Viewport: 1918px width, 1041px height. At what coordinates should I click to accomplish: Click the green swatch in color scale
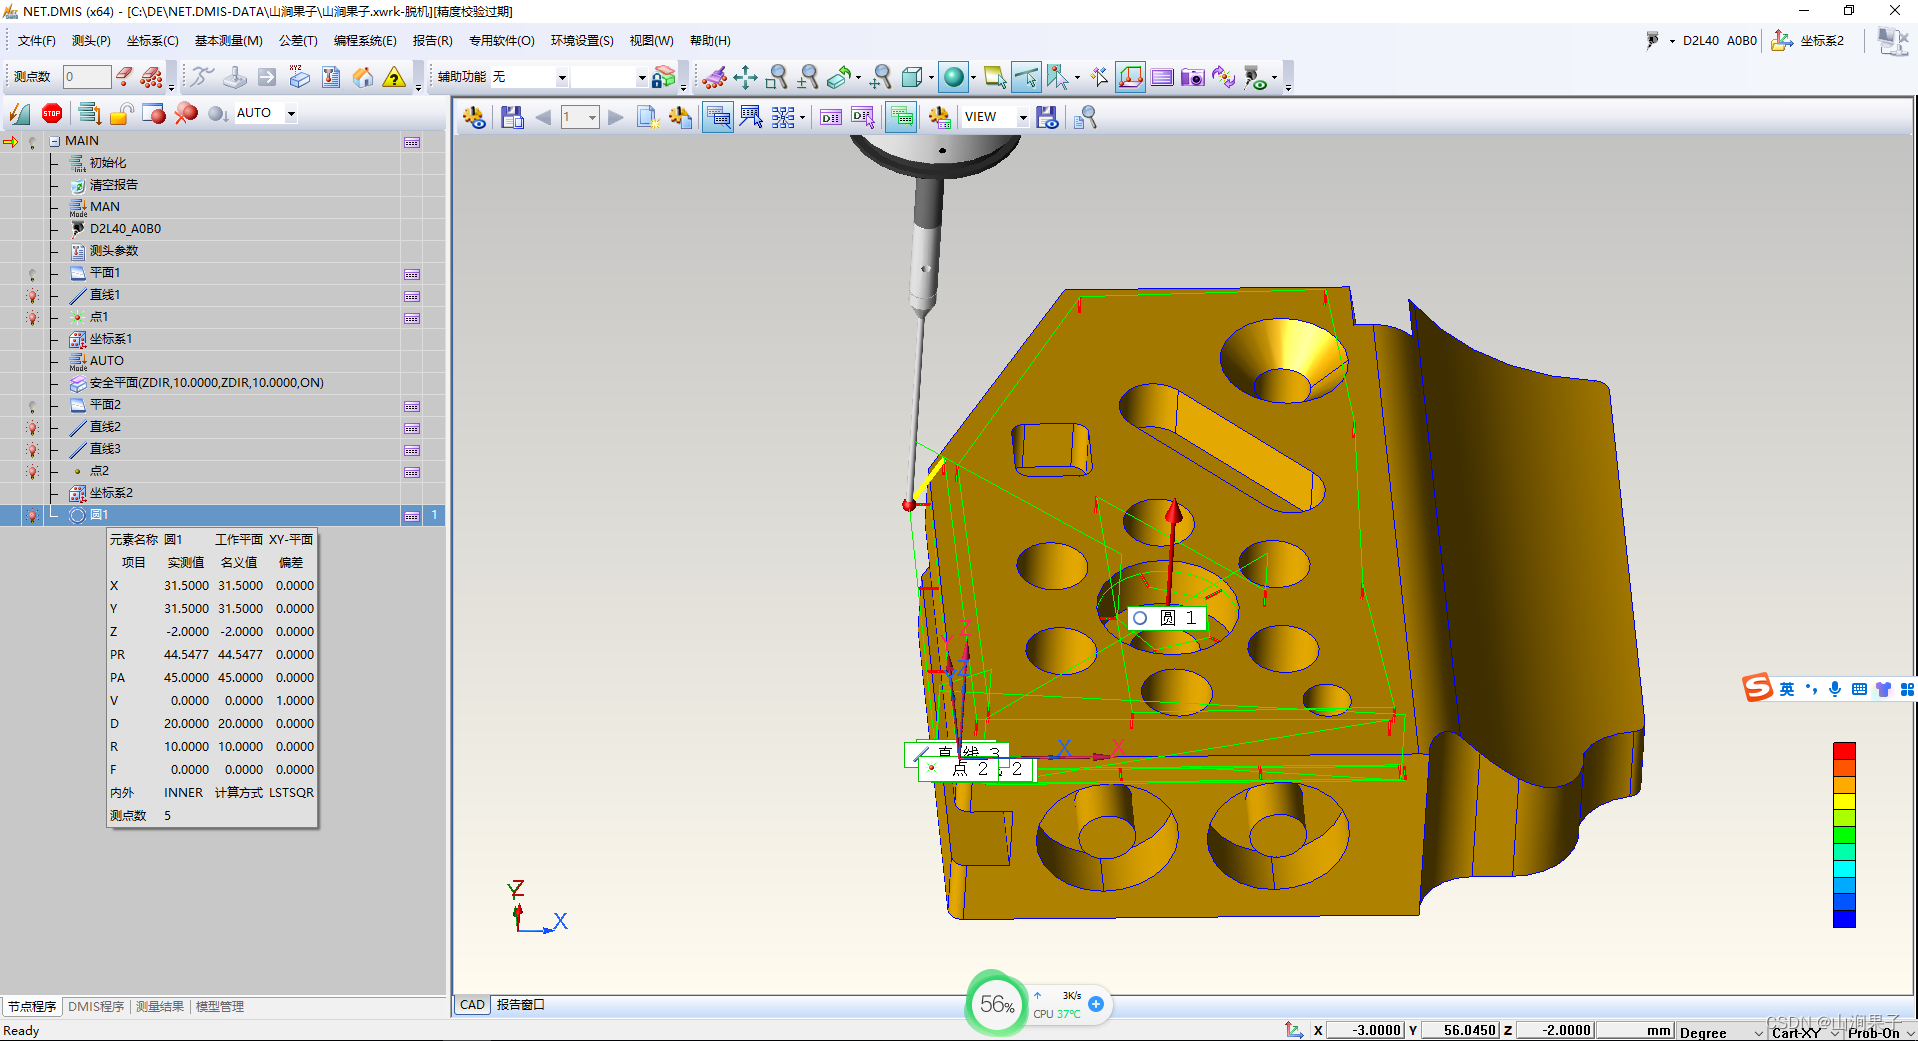click(x=1844, y=835)
